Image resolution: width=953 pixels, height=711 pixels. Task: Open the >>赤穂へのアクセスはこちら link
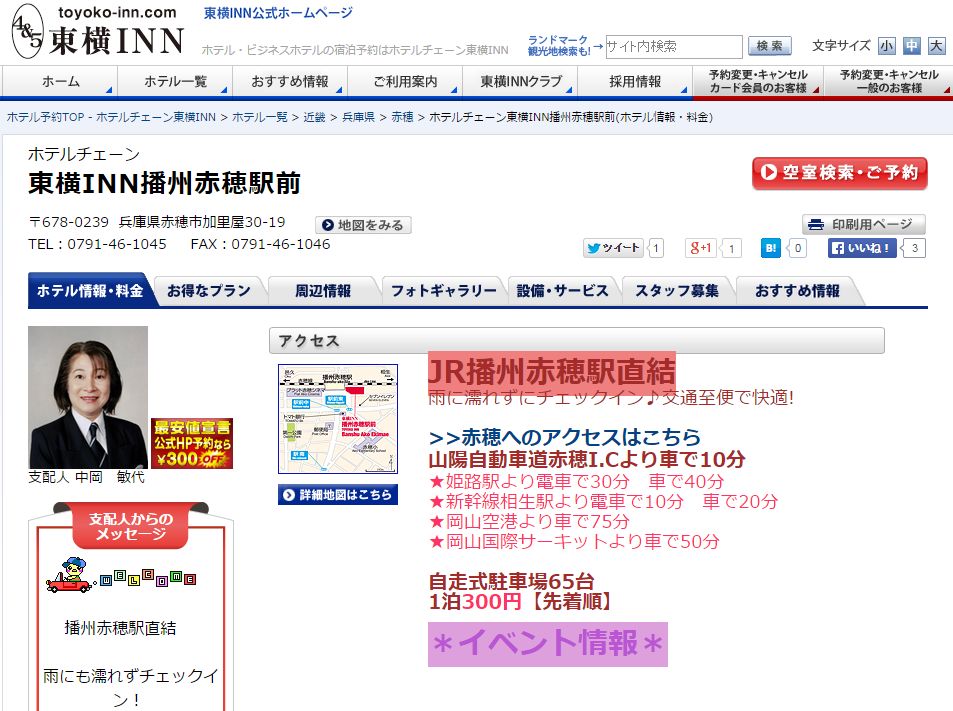(565, 437)
